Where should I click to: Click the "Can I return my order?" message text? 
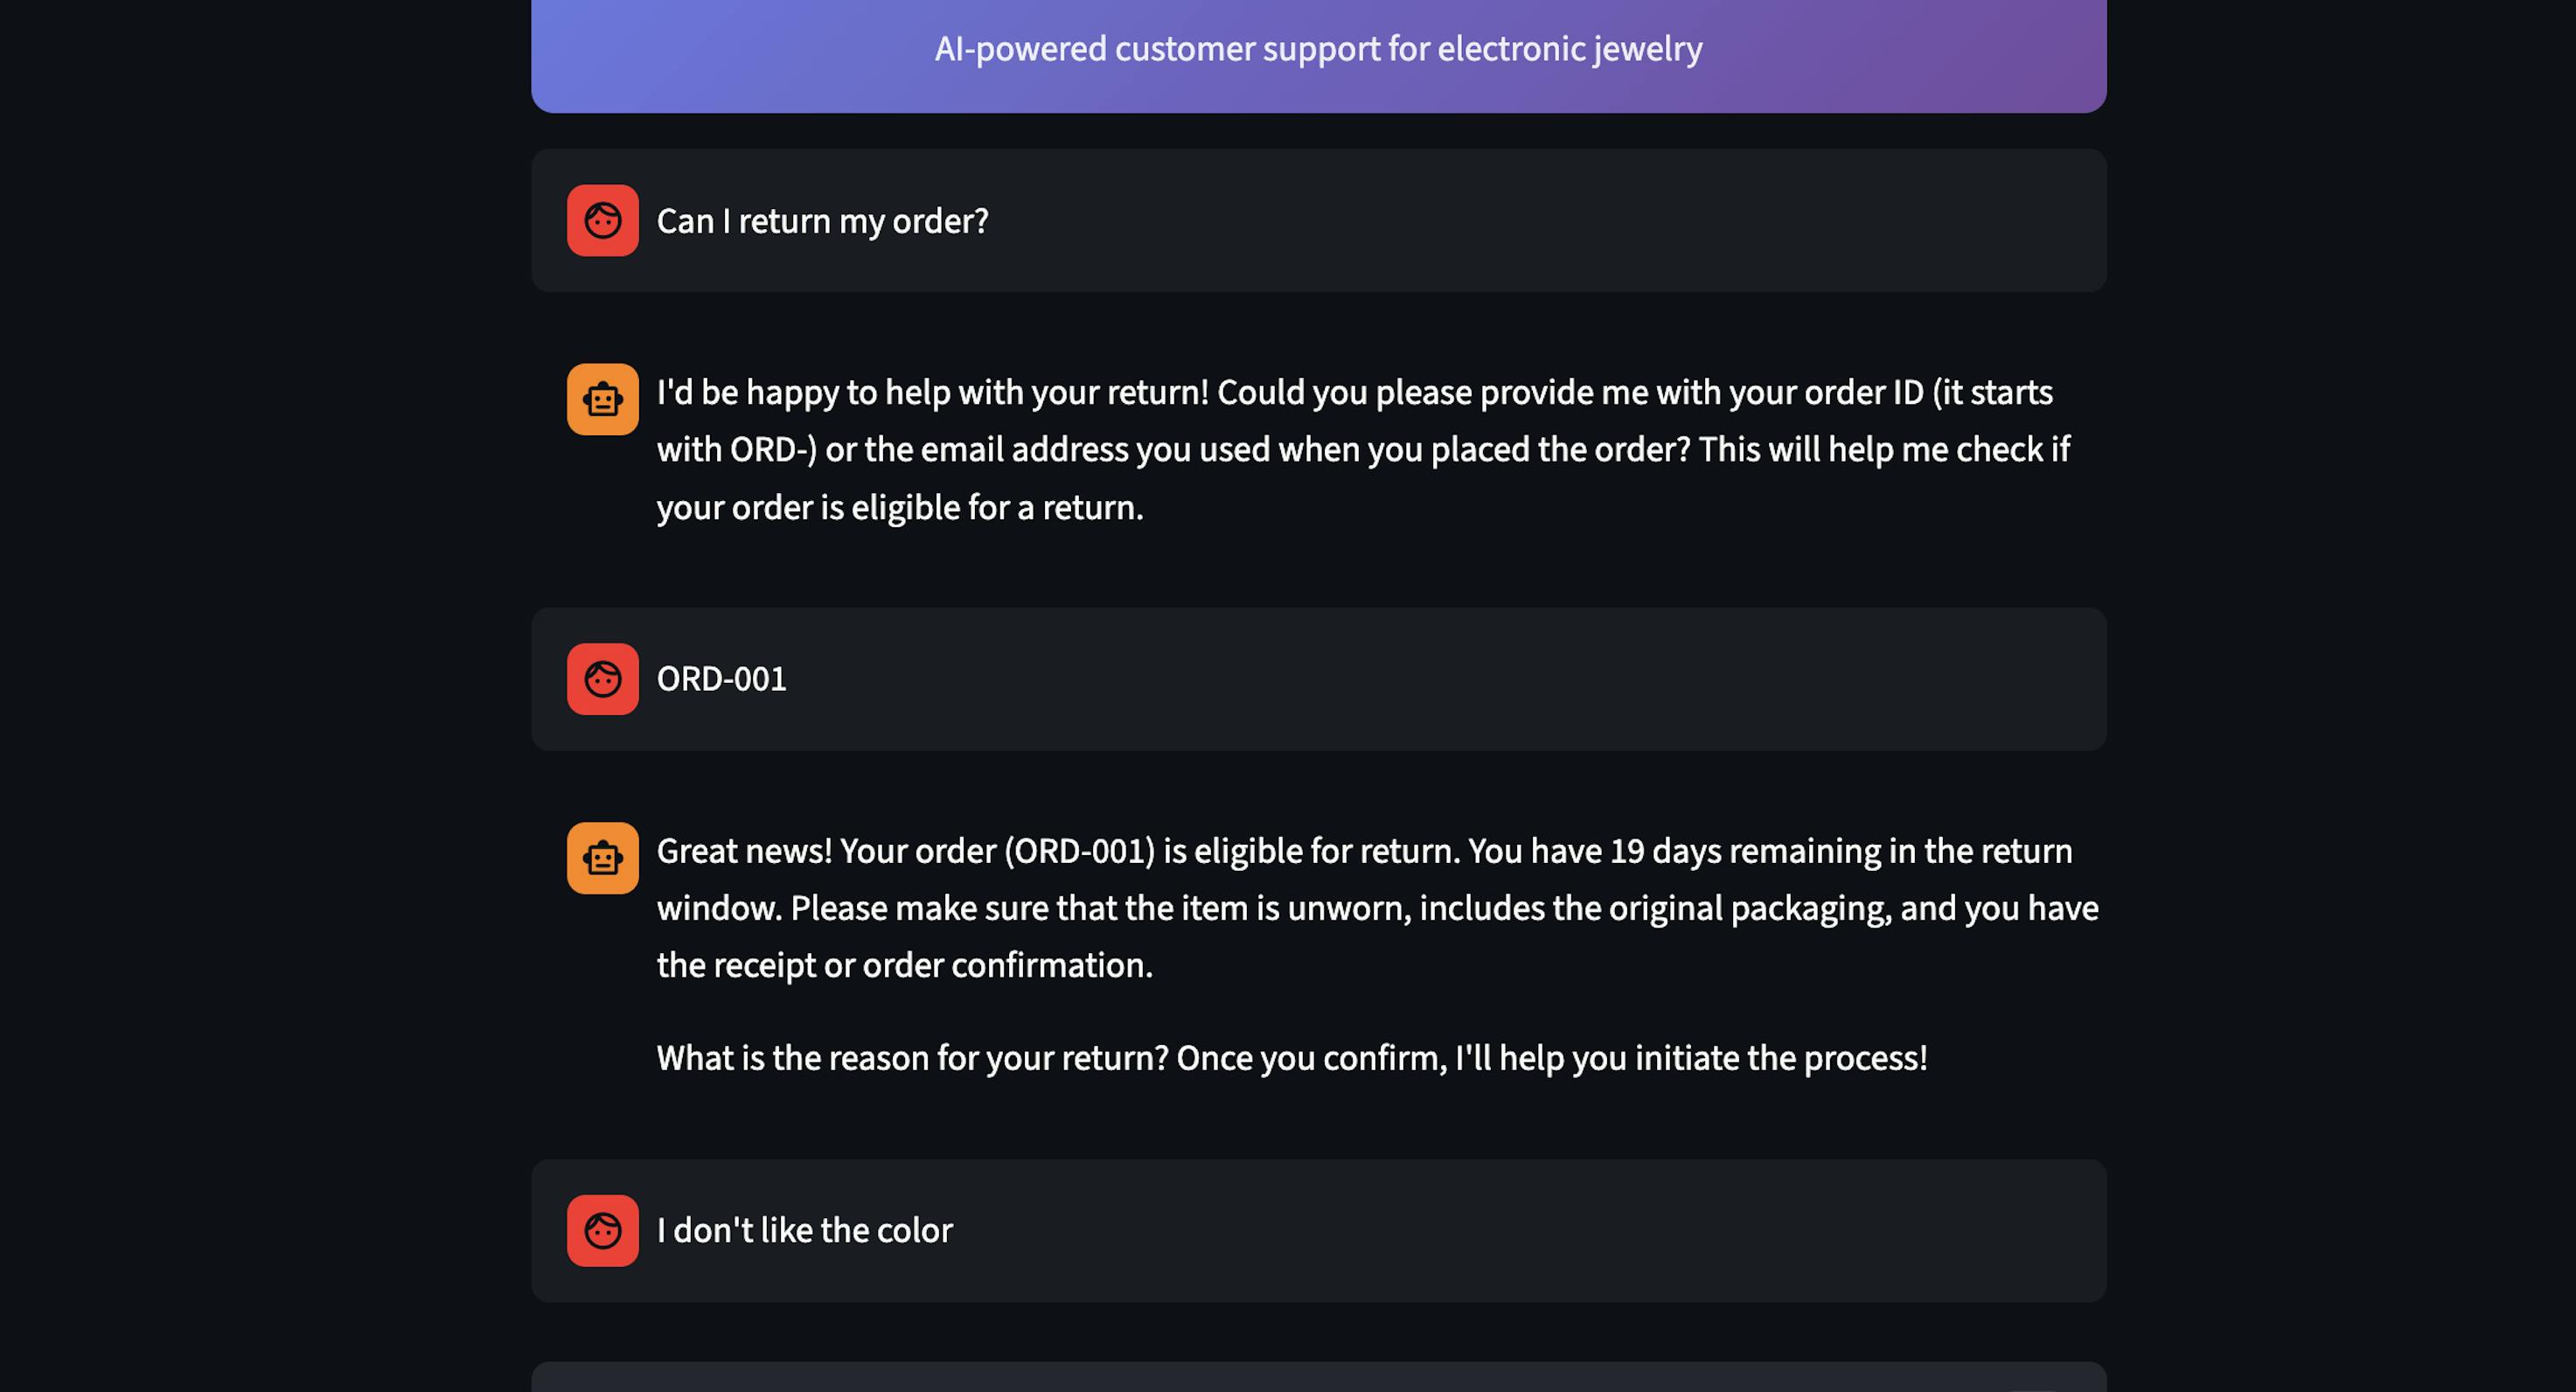coord(822,221)
